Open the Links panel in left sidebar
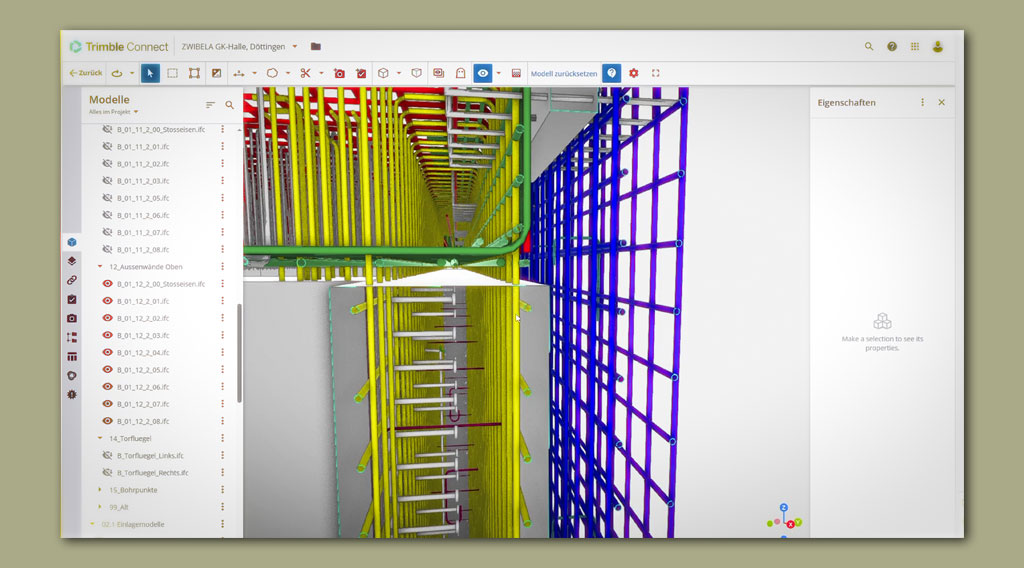 point(72,280)
